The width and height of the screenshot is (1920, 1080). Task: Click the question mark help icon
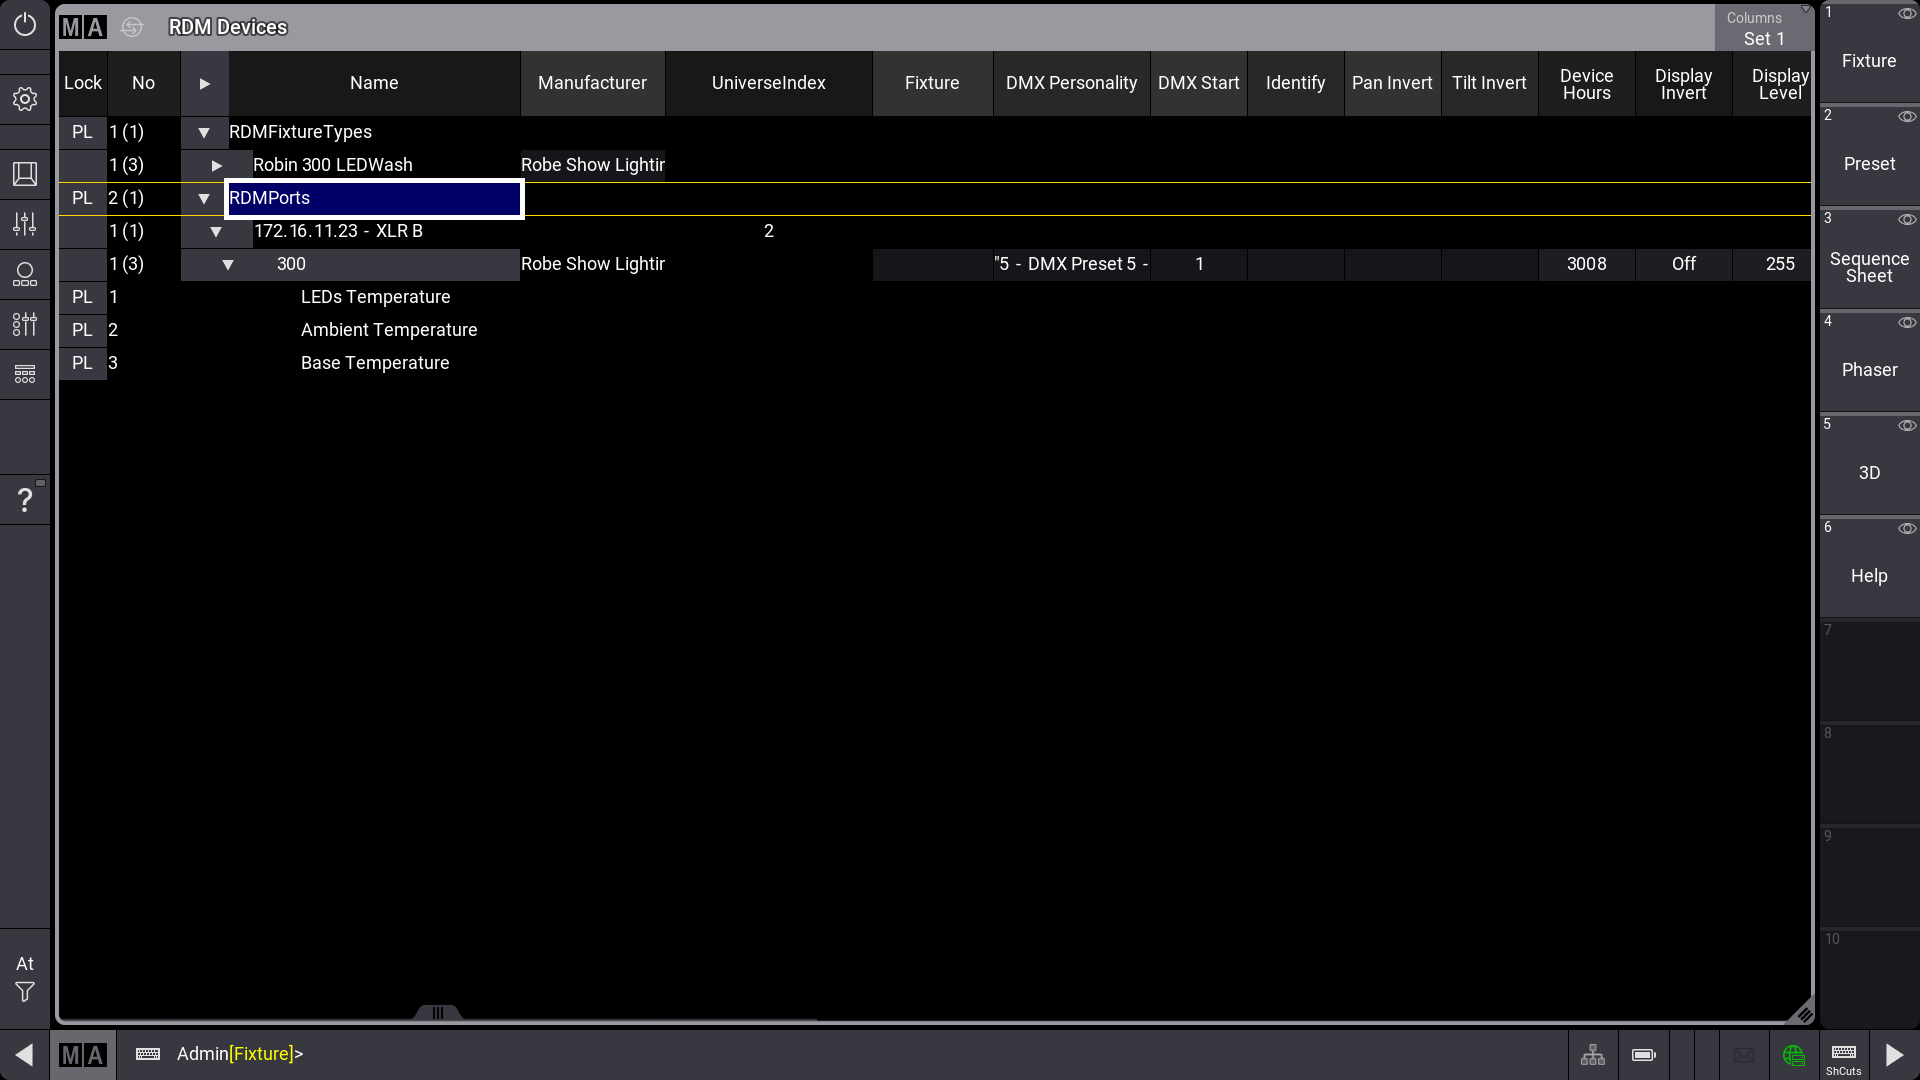[24, 498]
